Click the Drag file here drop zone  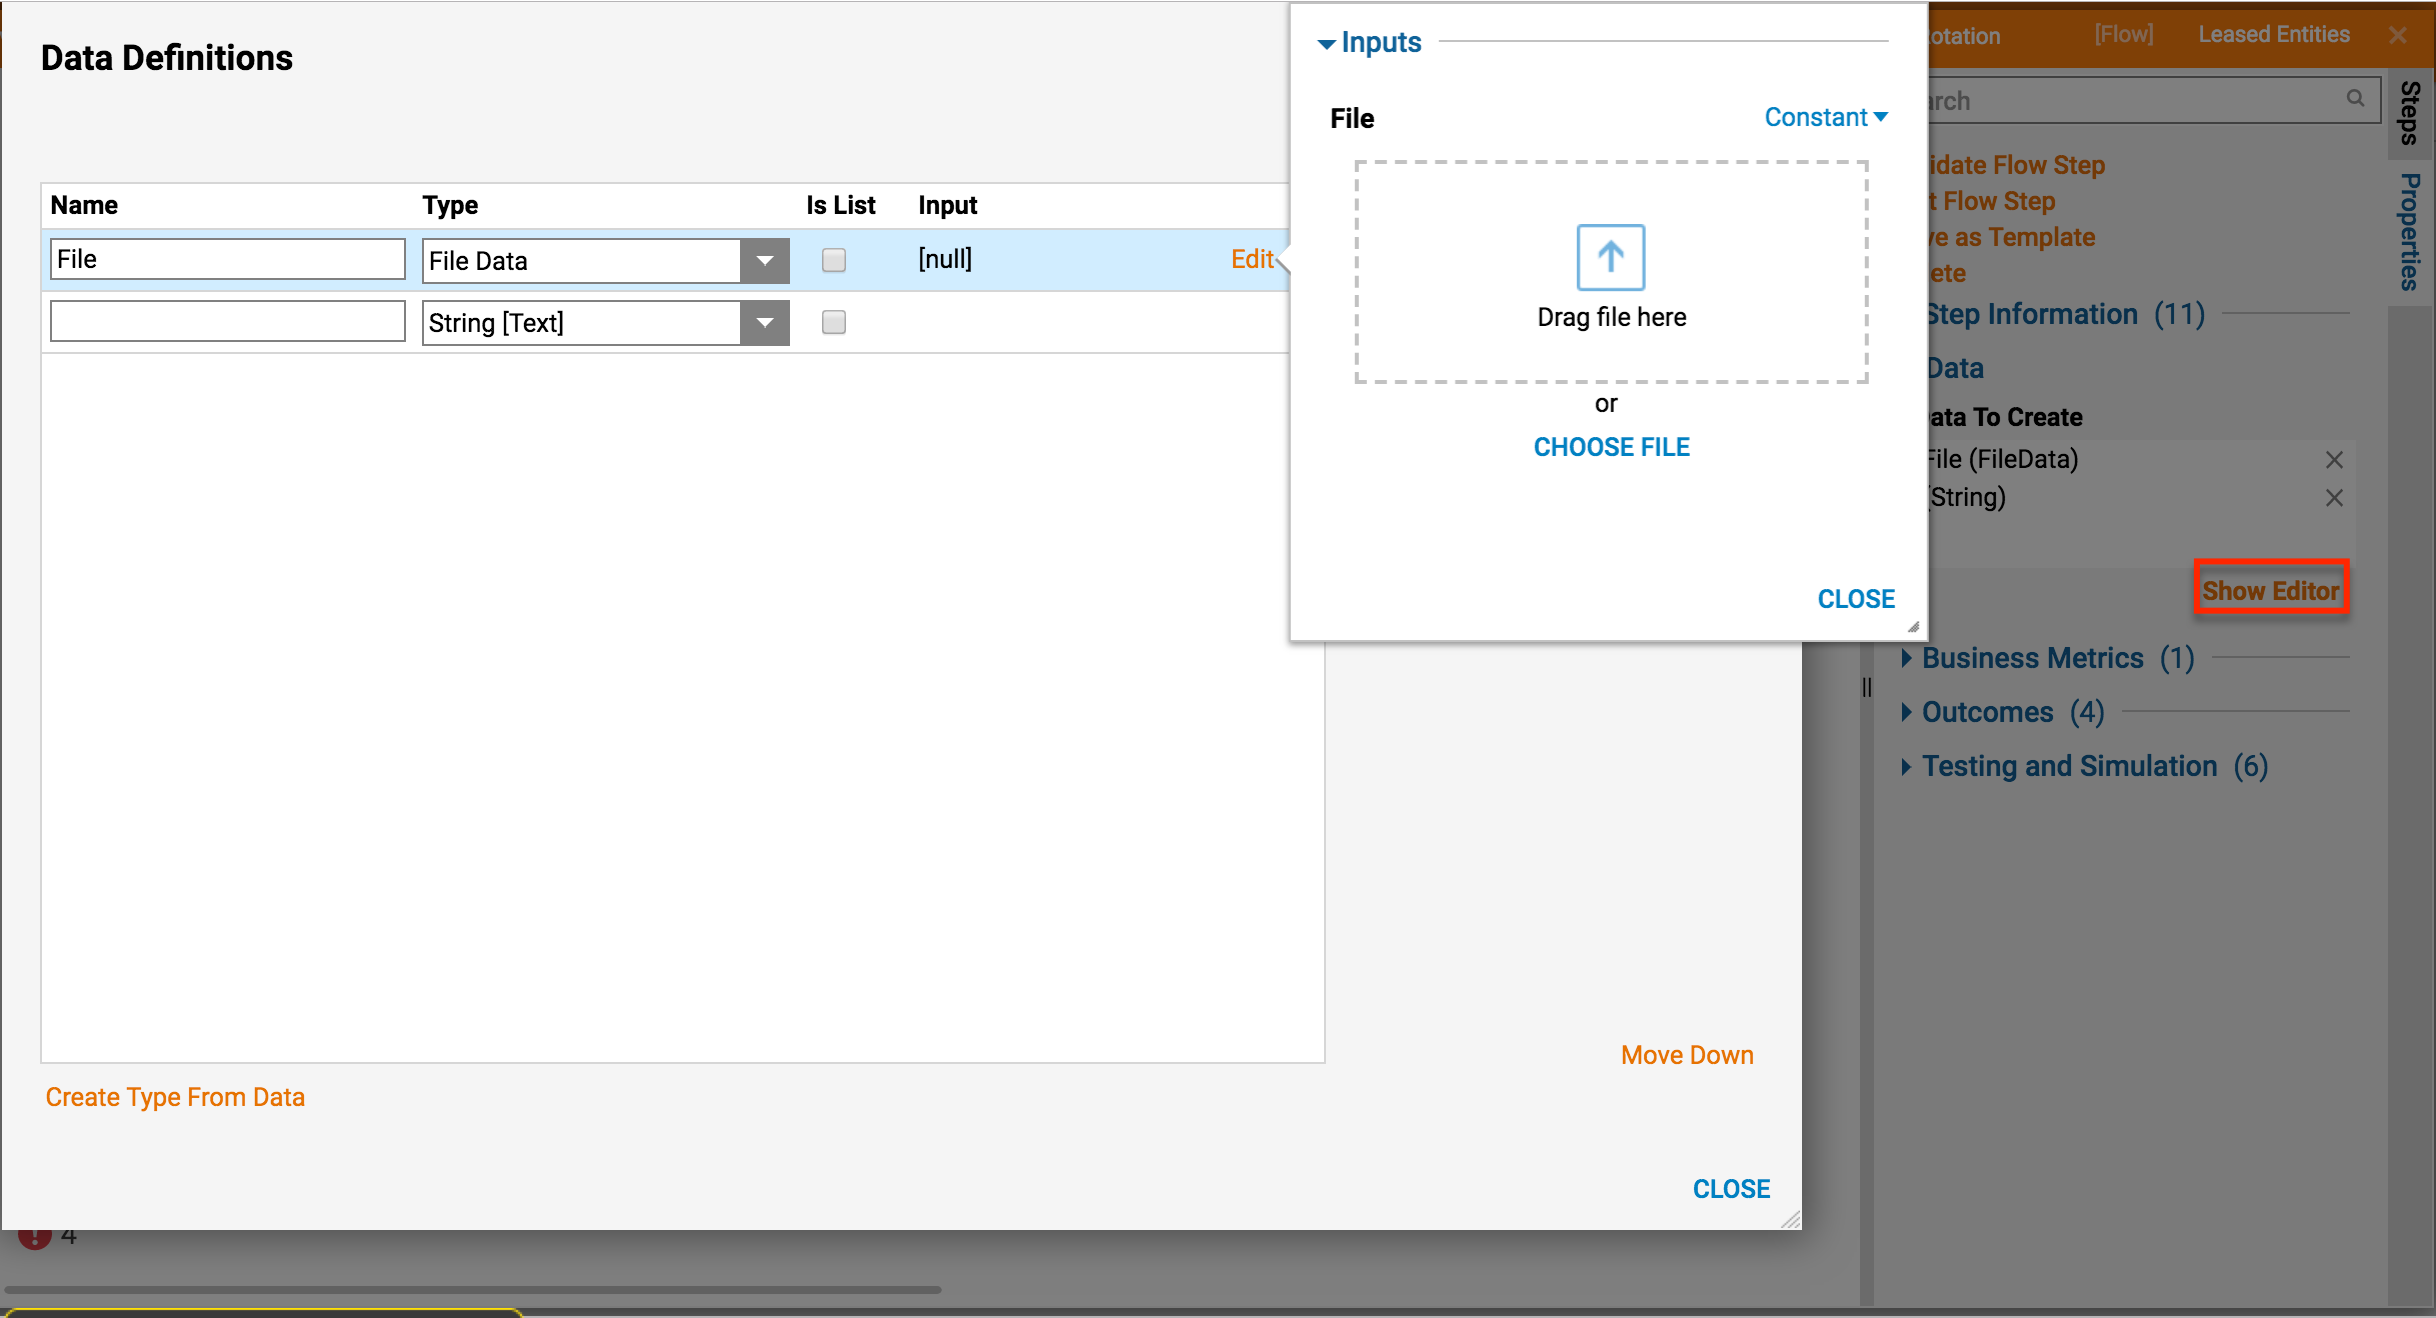click(x=1611, y=272)
